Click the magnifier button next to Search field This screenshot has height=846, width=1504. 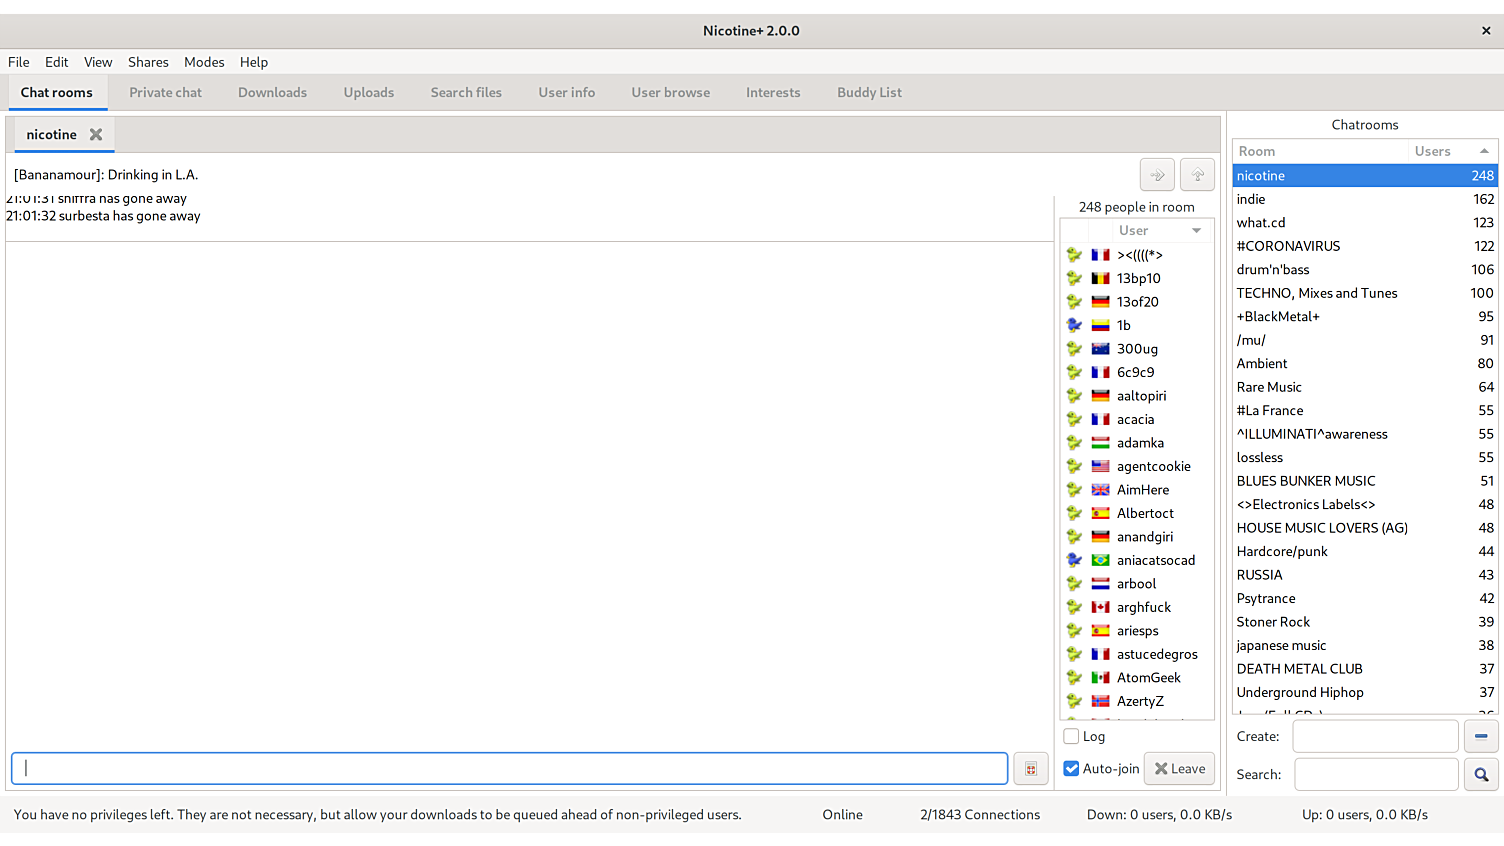click(x=1481, y=775)
